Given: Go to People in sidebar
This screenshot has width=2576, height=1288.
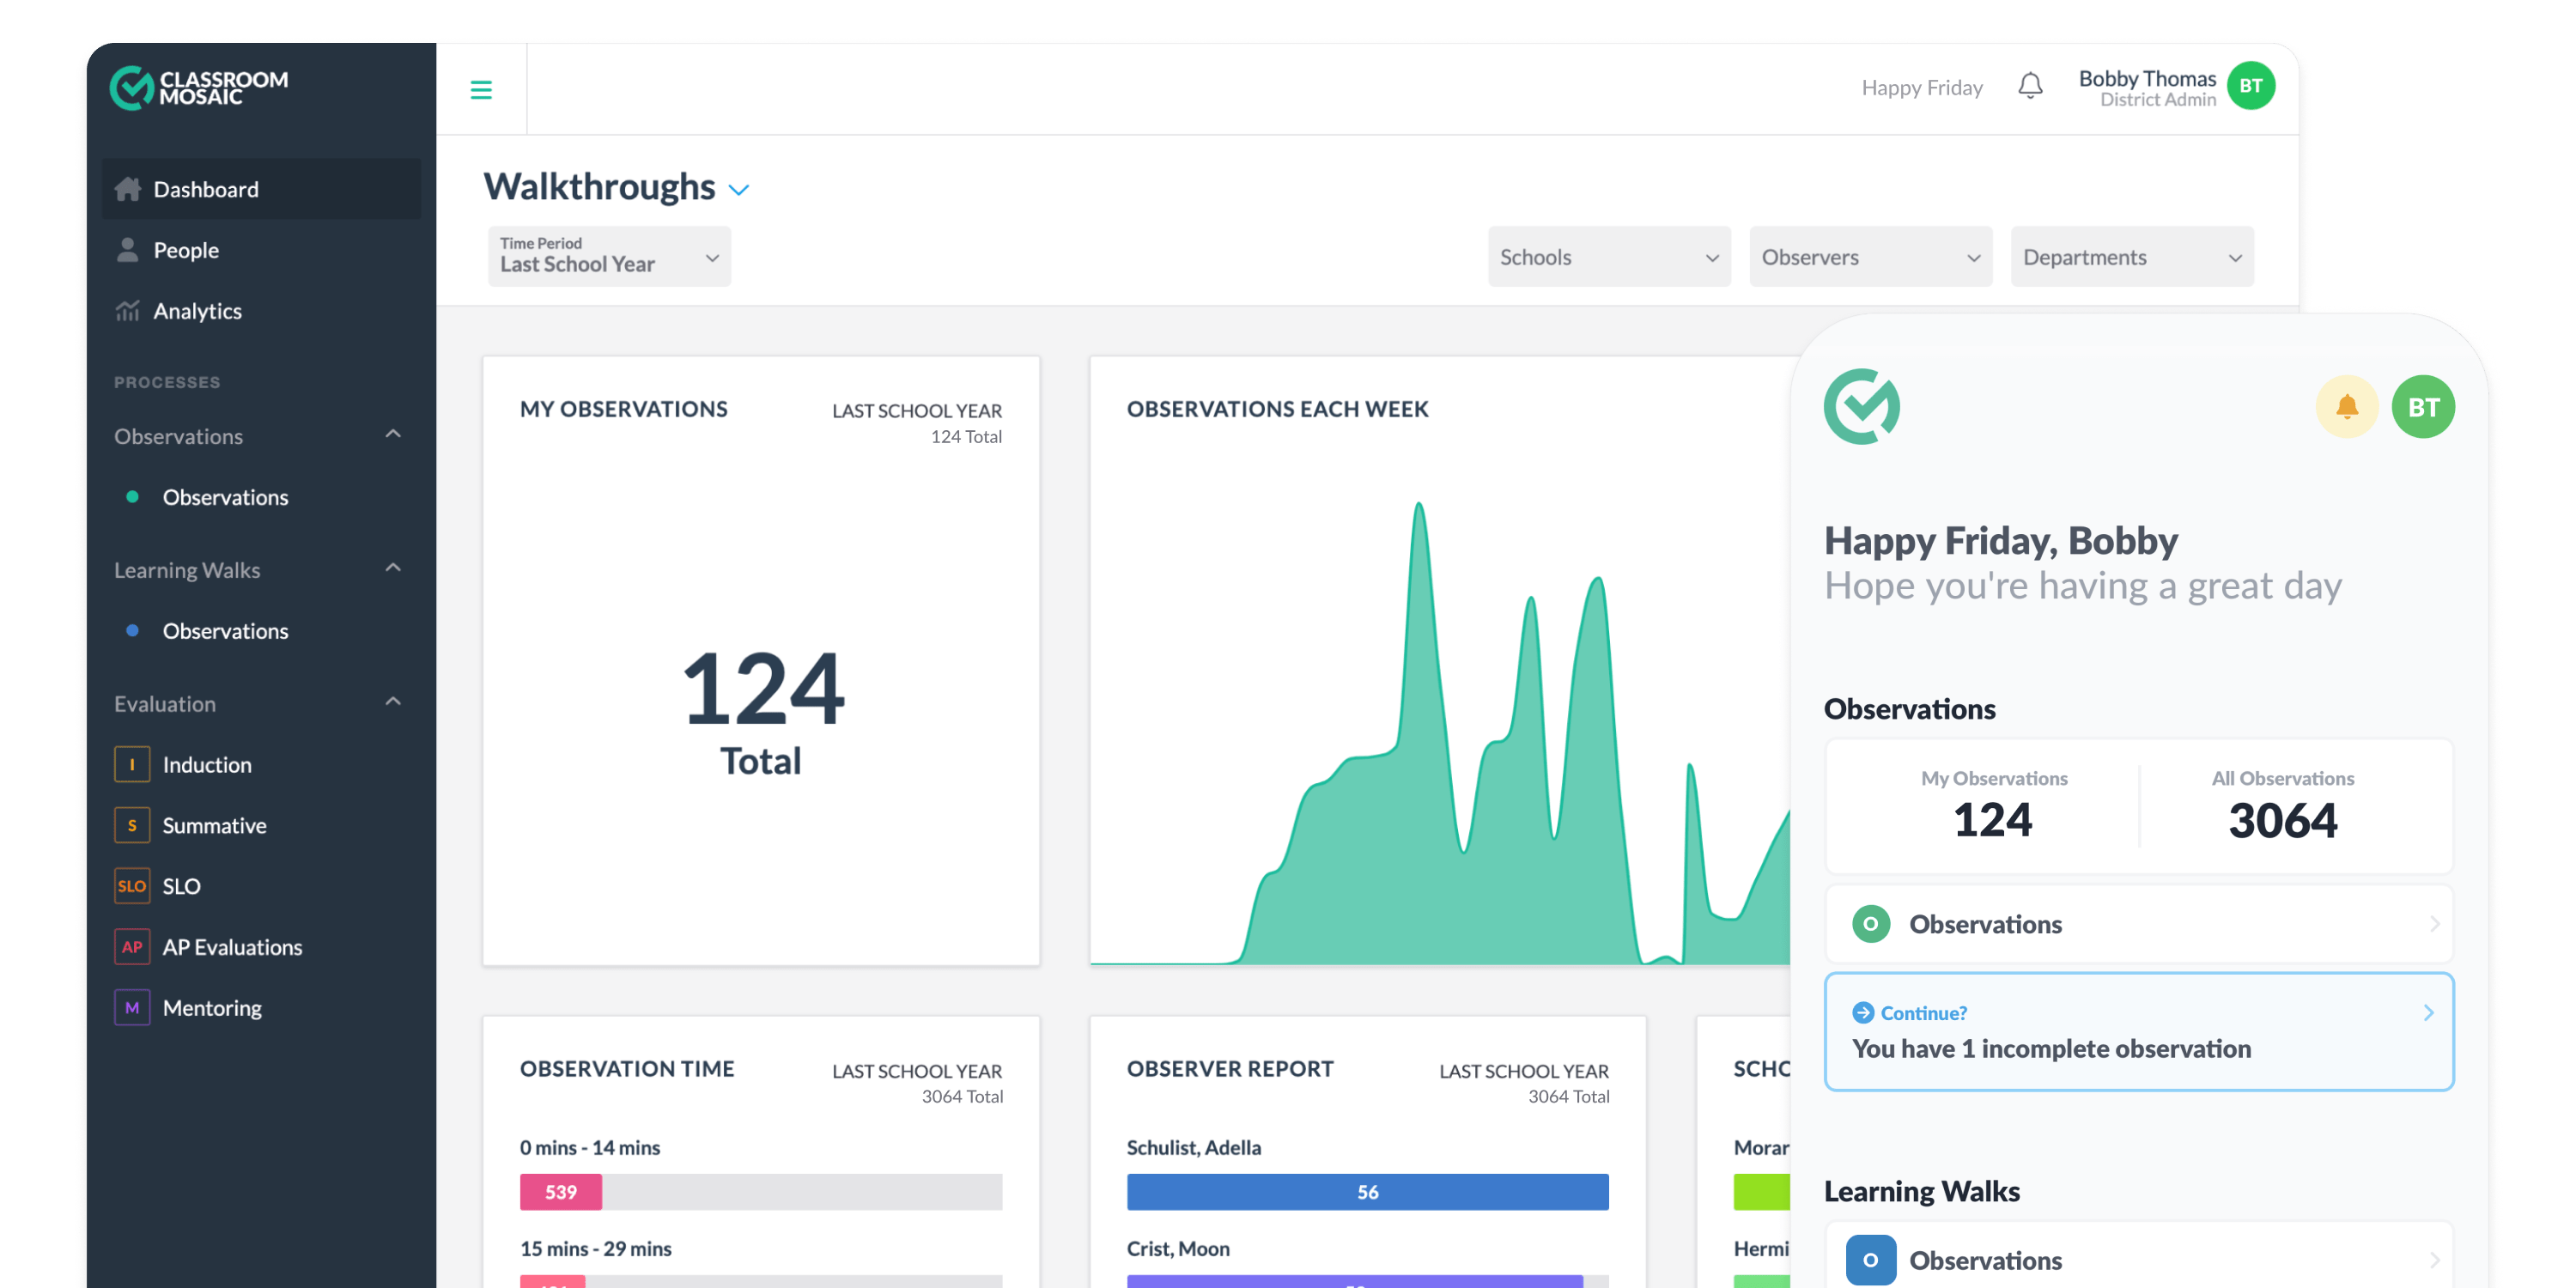Looking at the screenshot, I should point(186,250).
